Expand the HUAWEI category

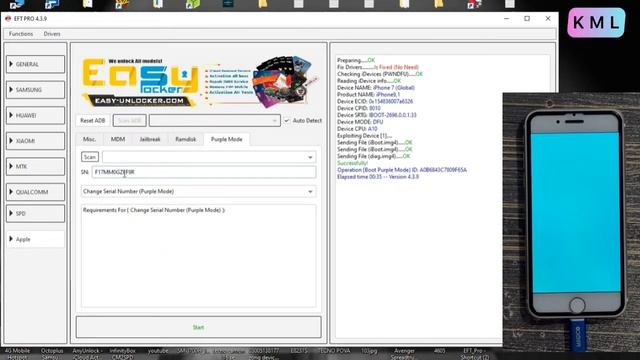(36, 116)
